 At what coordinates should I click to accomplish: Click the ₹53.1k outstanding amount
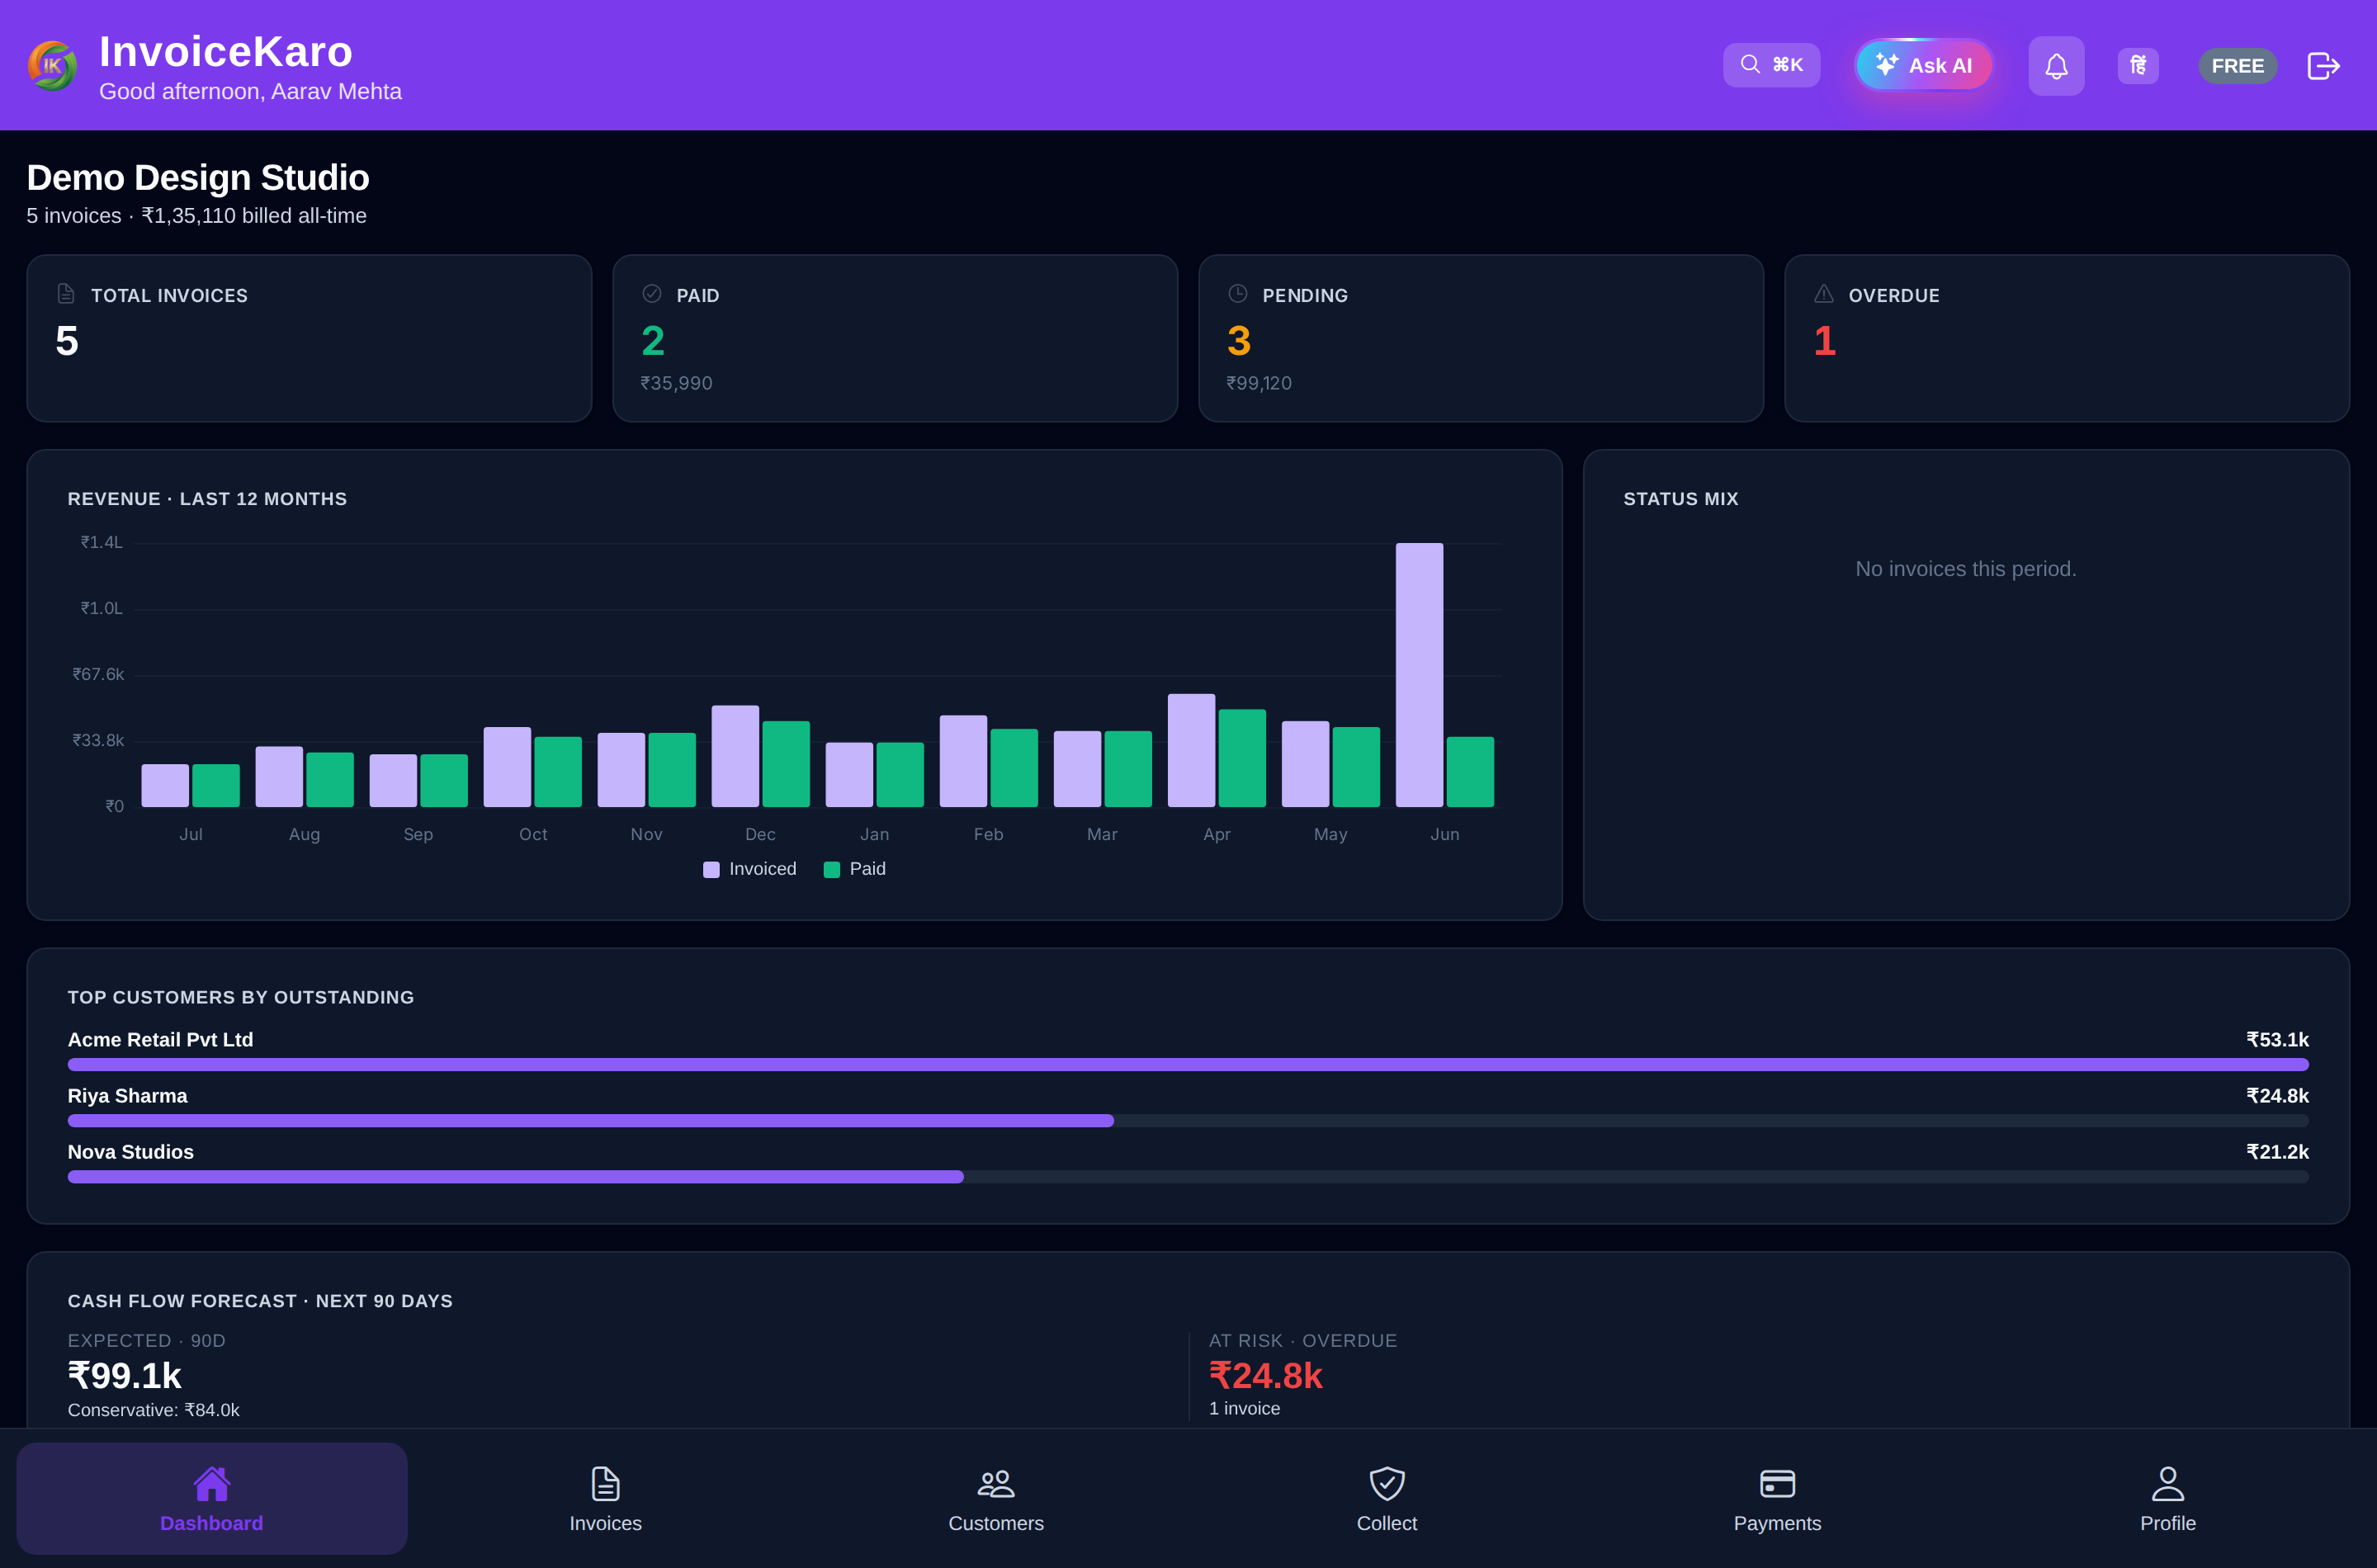[2277, 1040]
